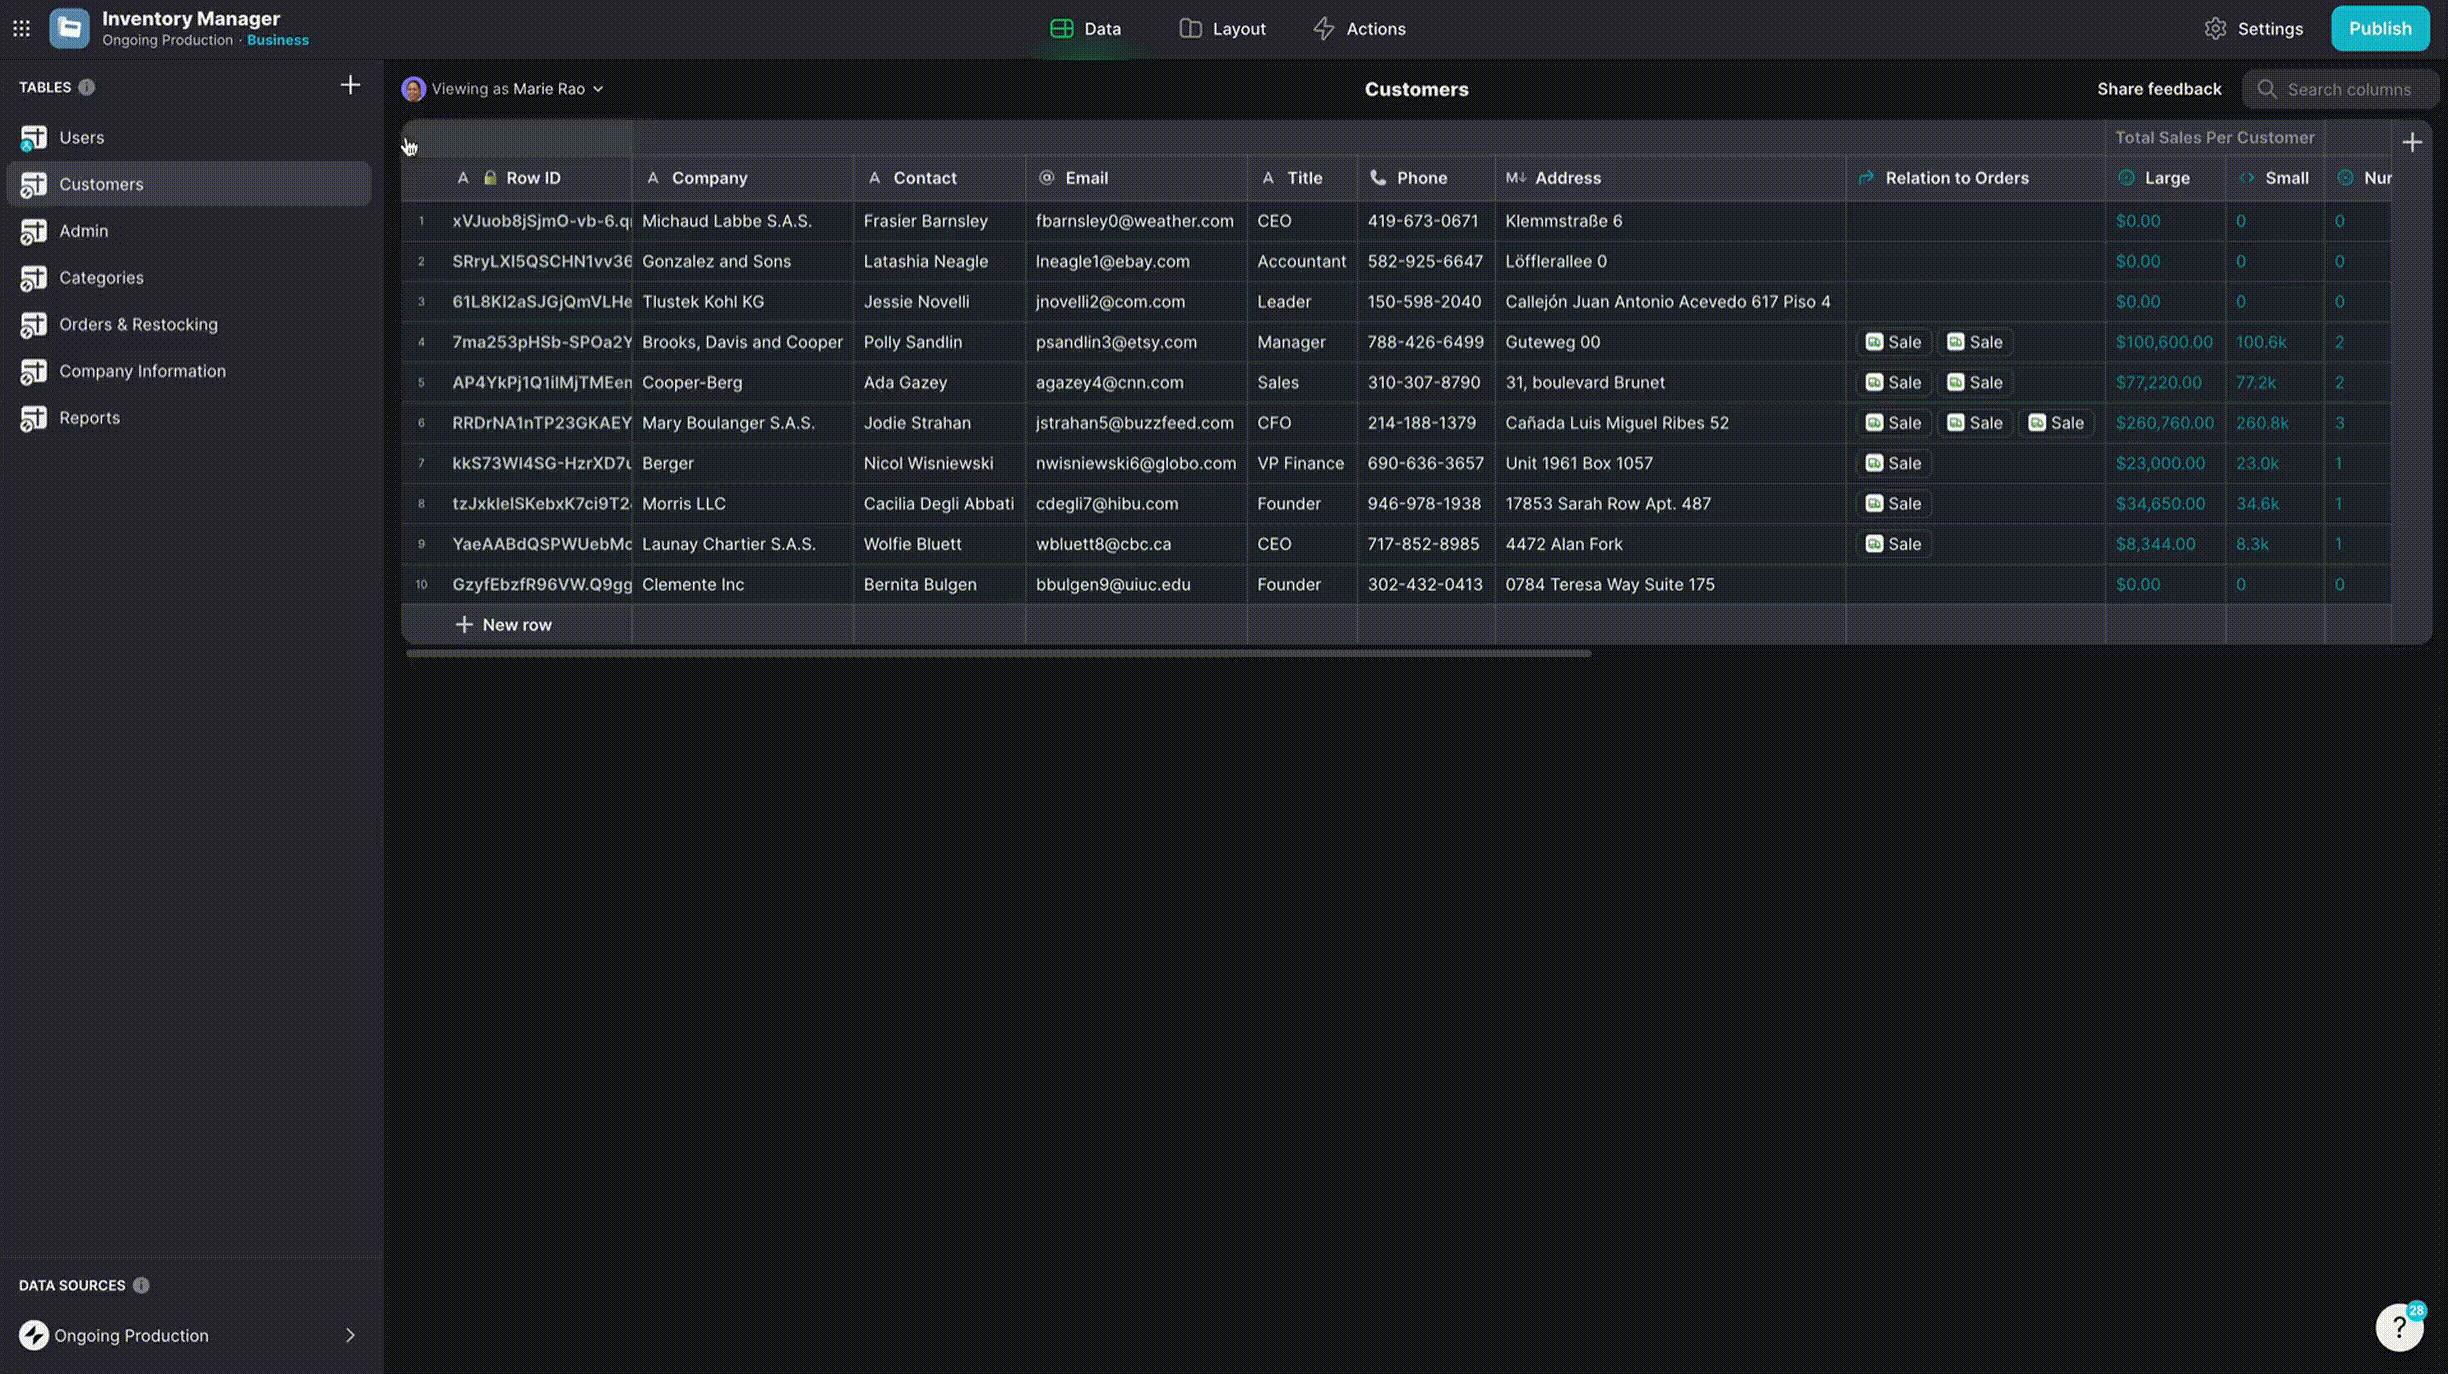Expand the Ongoing Production data source
Screen dimensions: 2448x1374
350,1335
